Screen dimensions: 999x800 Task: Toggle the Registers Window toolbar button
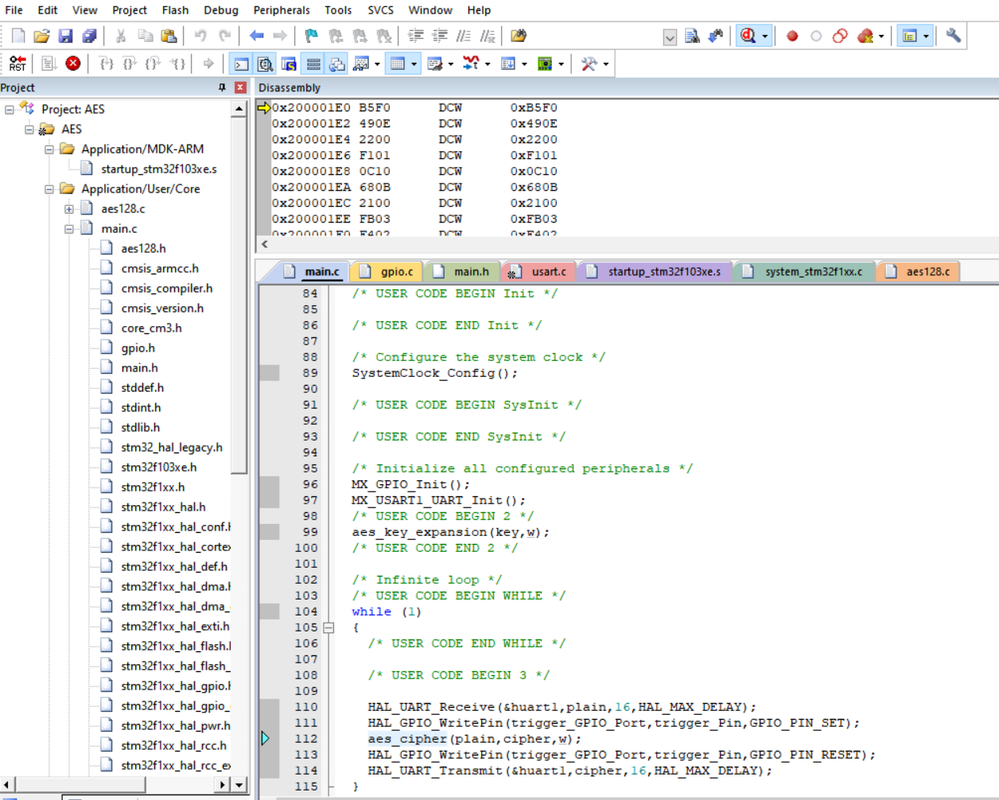point(313,63)
